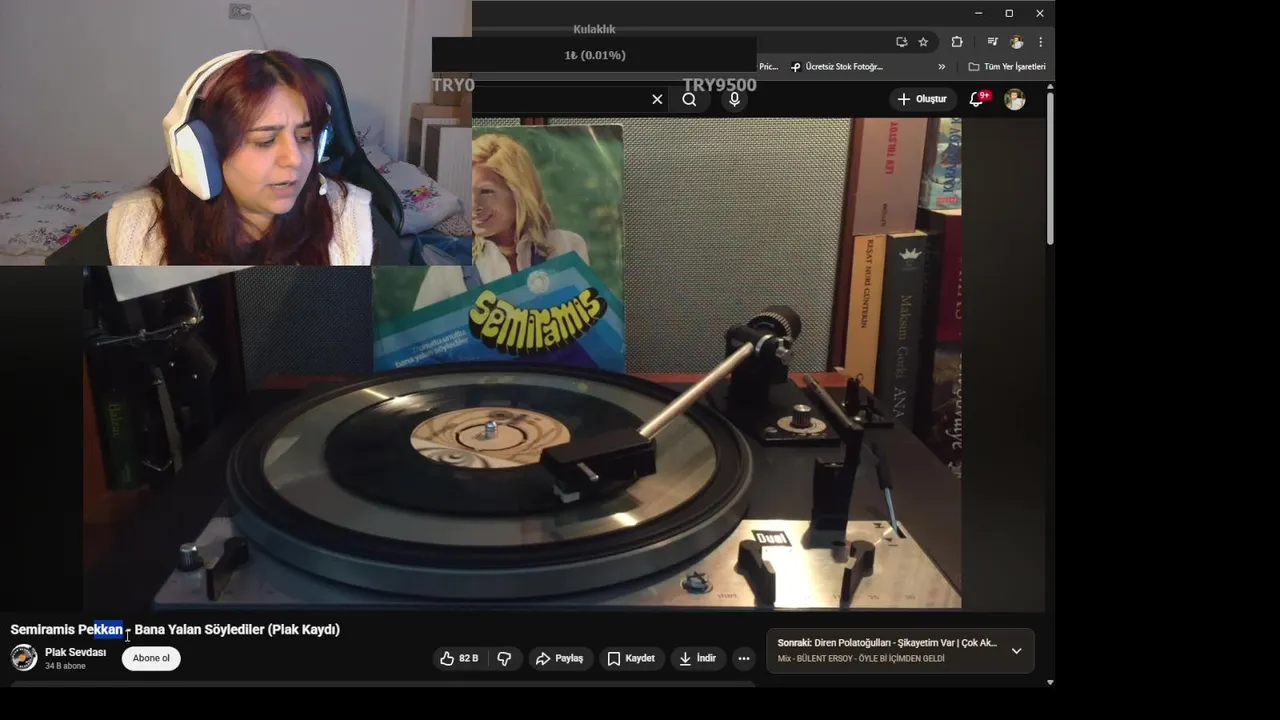Click the YouTube search magnifier button

[x=689, y=99]
